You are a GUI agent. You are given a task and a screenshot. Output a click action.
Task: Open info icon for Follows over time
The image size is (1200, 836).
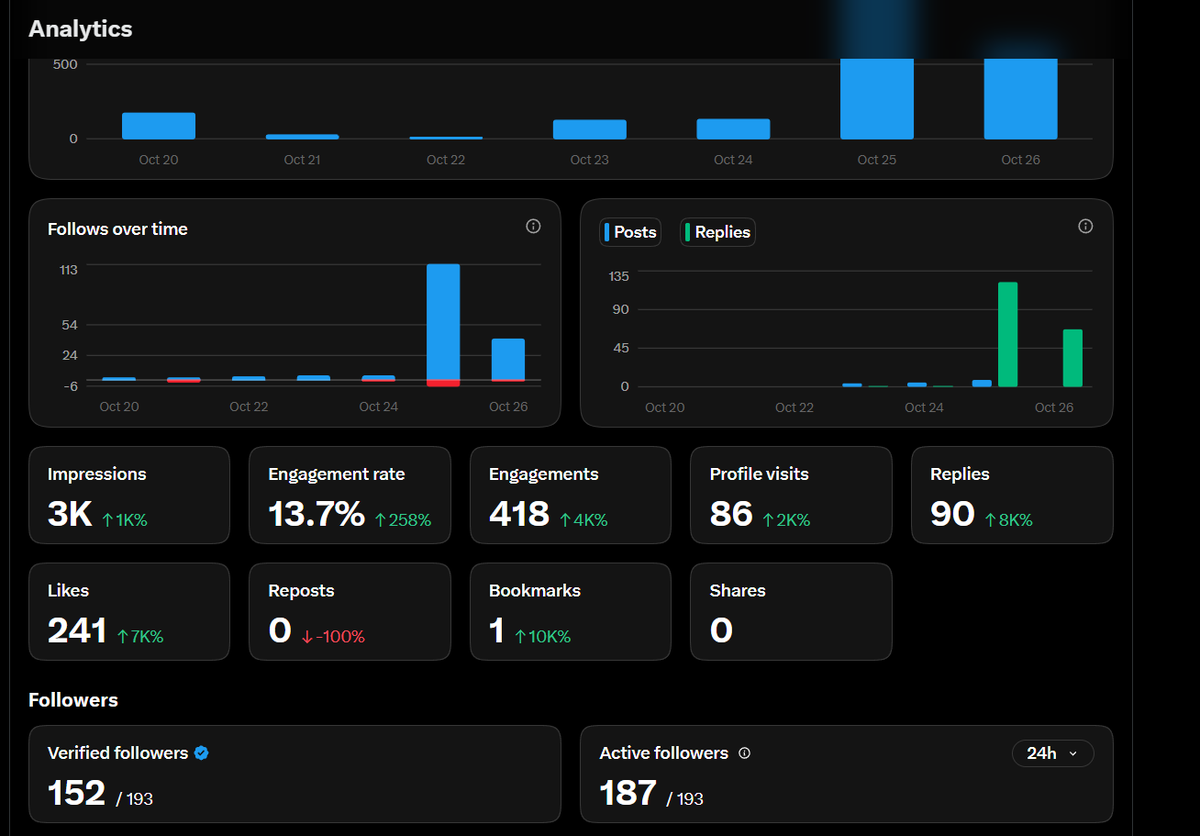click(533, 226)
